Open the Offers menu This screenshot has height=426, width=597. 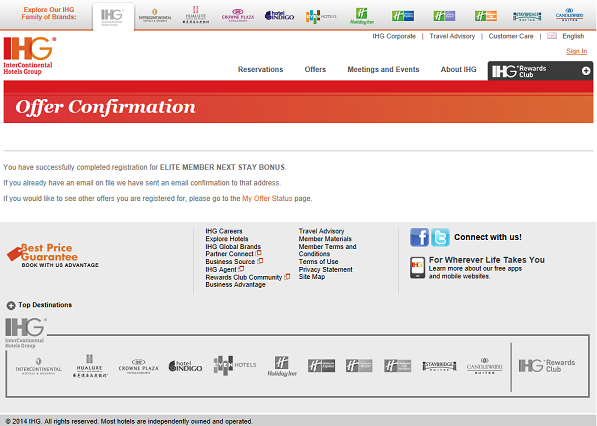(315, 69)
